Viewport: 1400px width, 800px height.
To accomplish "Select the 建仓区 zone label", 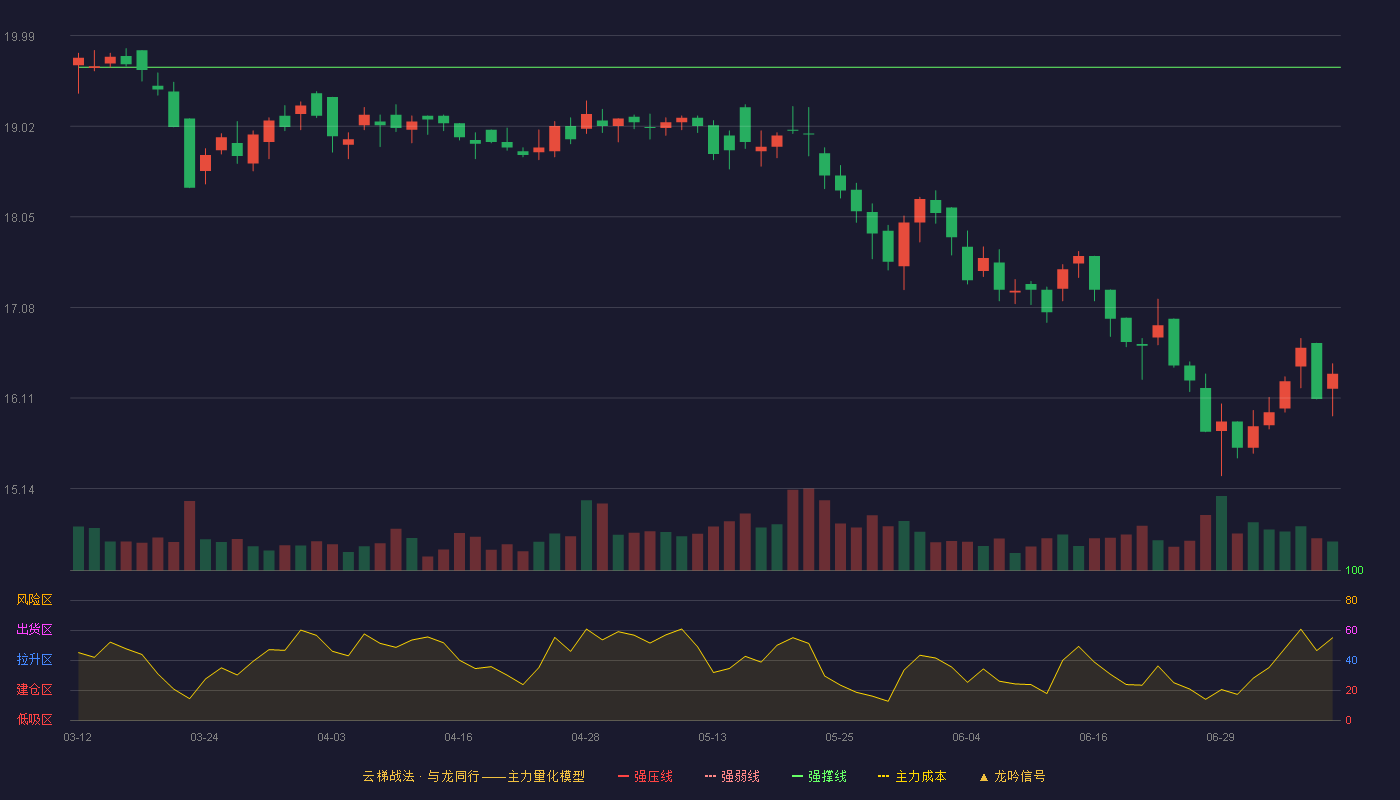I will pos(34,690).
